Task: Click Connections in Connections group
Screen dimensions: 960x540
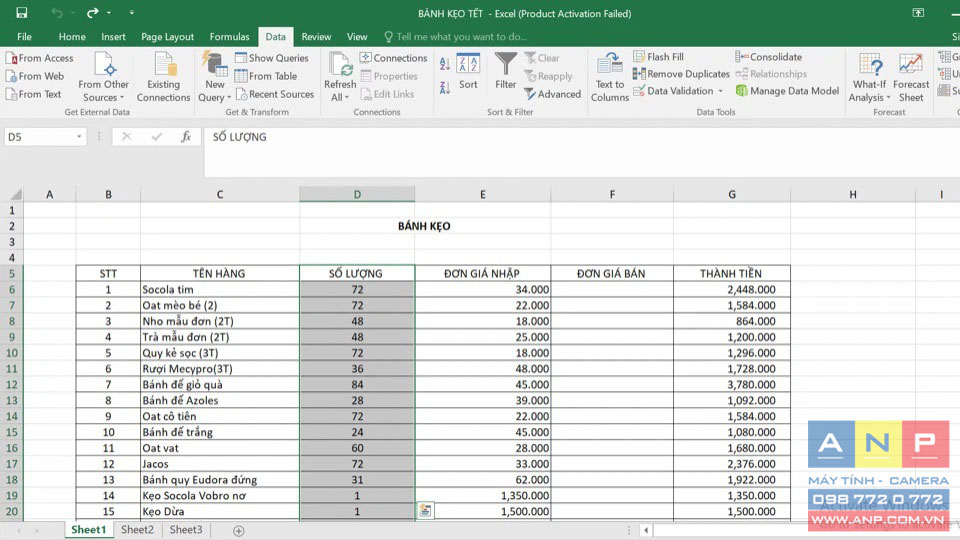Action: (394, 58)
